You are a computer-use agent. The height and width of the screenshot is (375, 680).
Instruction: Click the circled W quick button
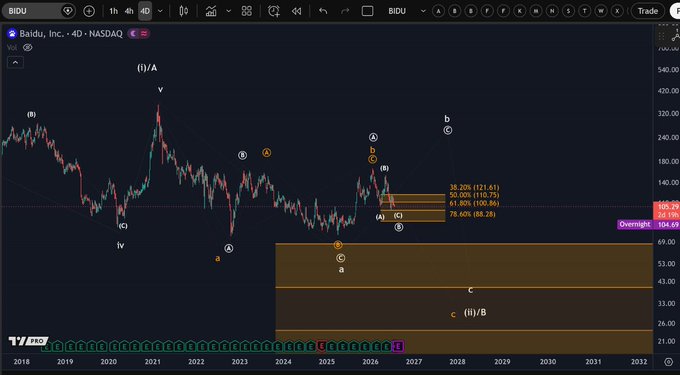[601, 11]
